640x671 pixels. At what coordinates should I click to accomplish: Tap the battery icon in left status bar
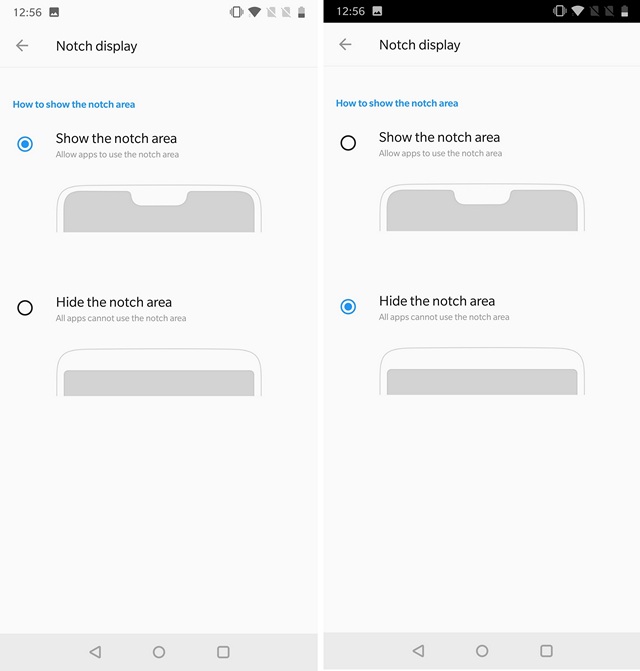301,12
